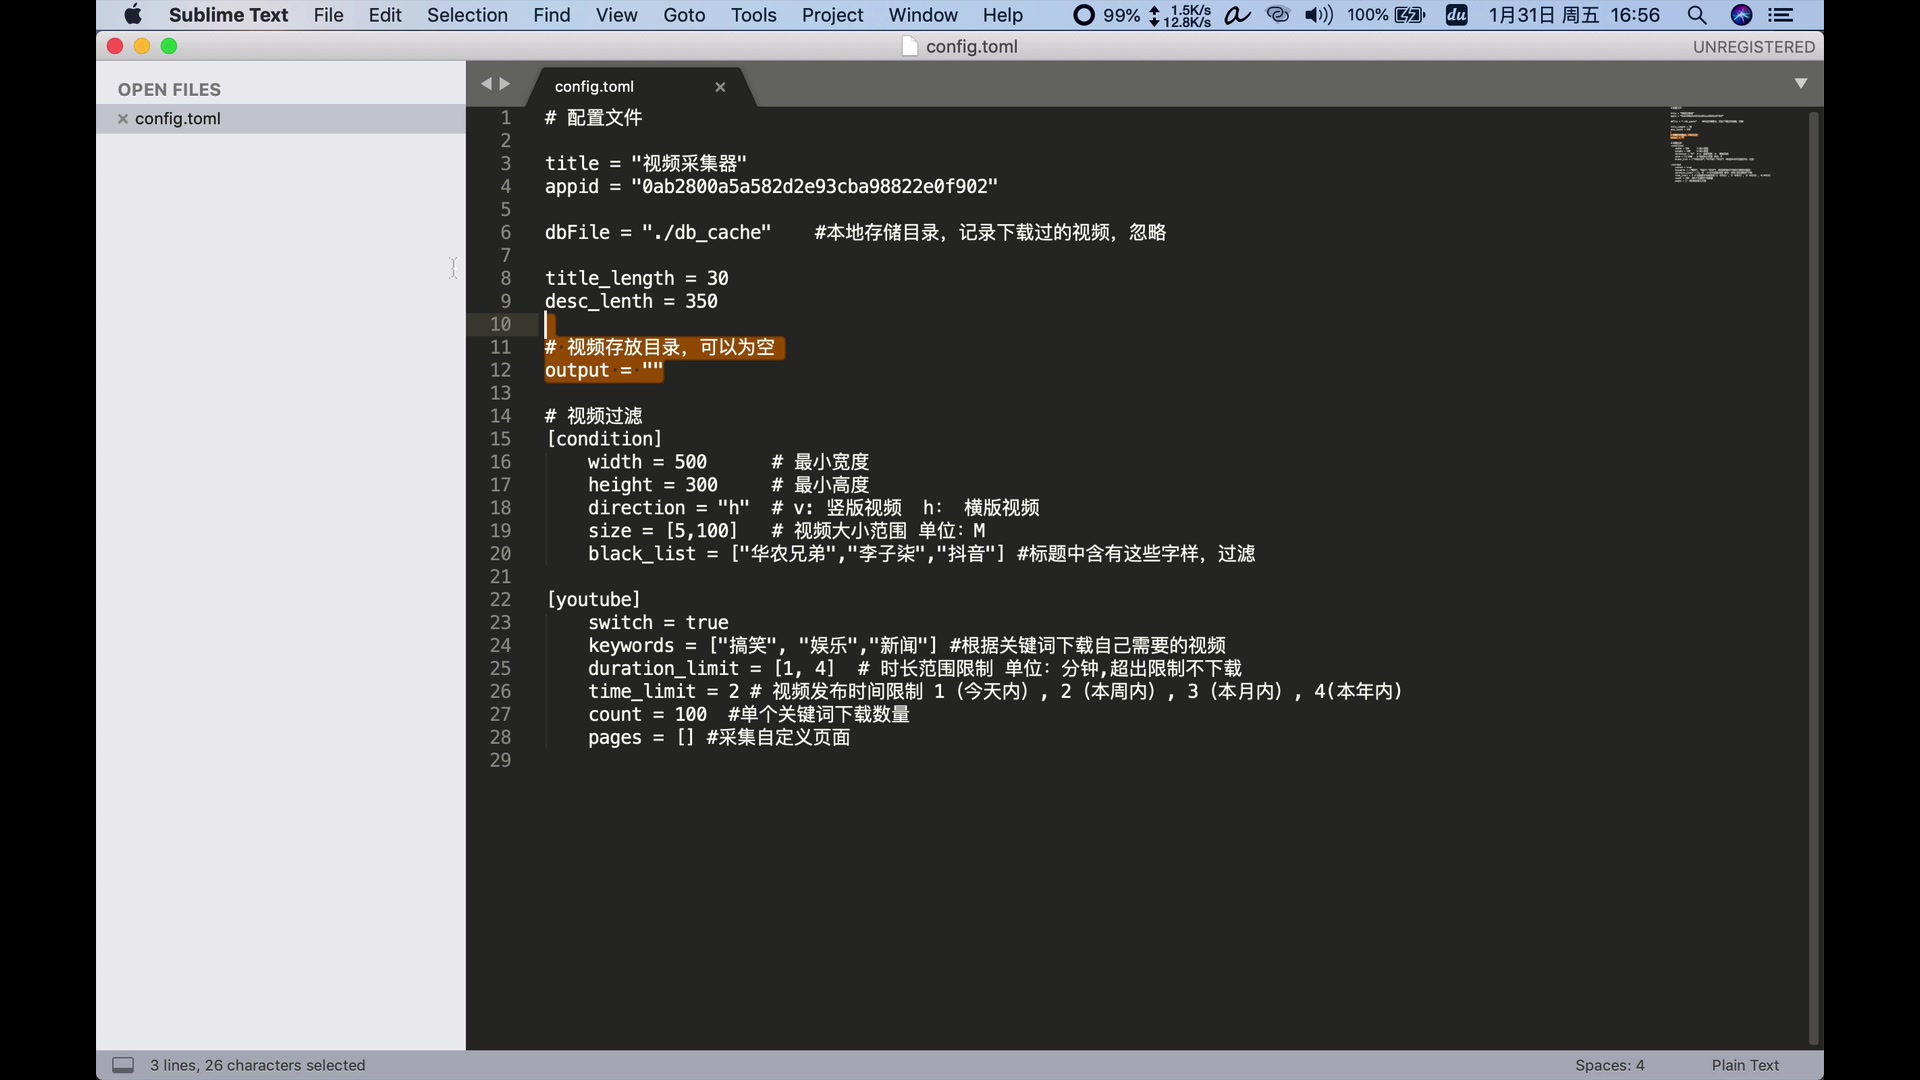1920x1080 pixels.
Task: Click the Creative Cloud menu bar icon
Action: [x=1278, y=15]
